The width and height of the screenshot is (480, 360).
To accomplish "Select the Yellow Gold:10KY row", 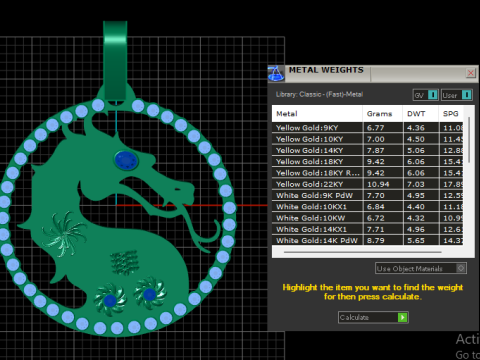I will pos(368,139).
